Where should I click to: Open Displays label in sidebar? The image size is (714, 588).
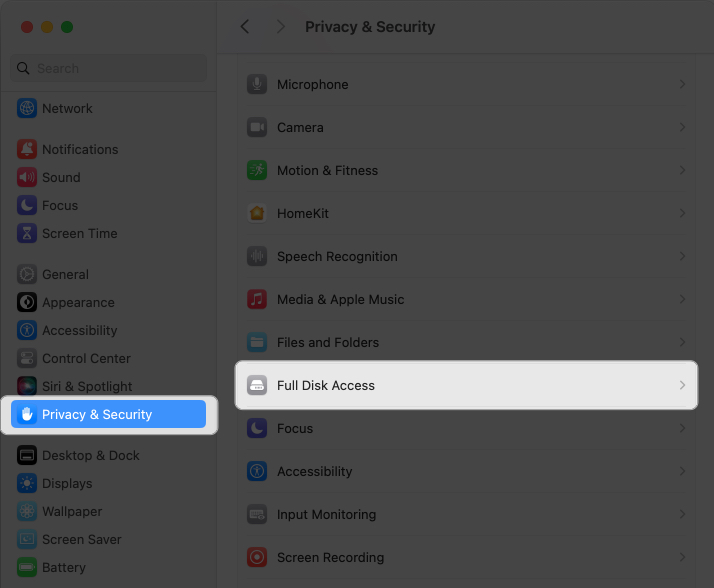pos(67,483)
